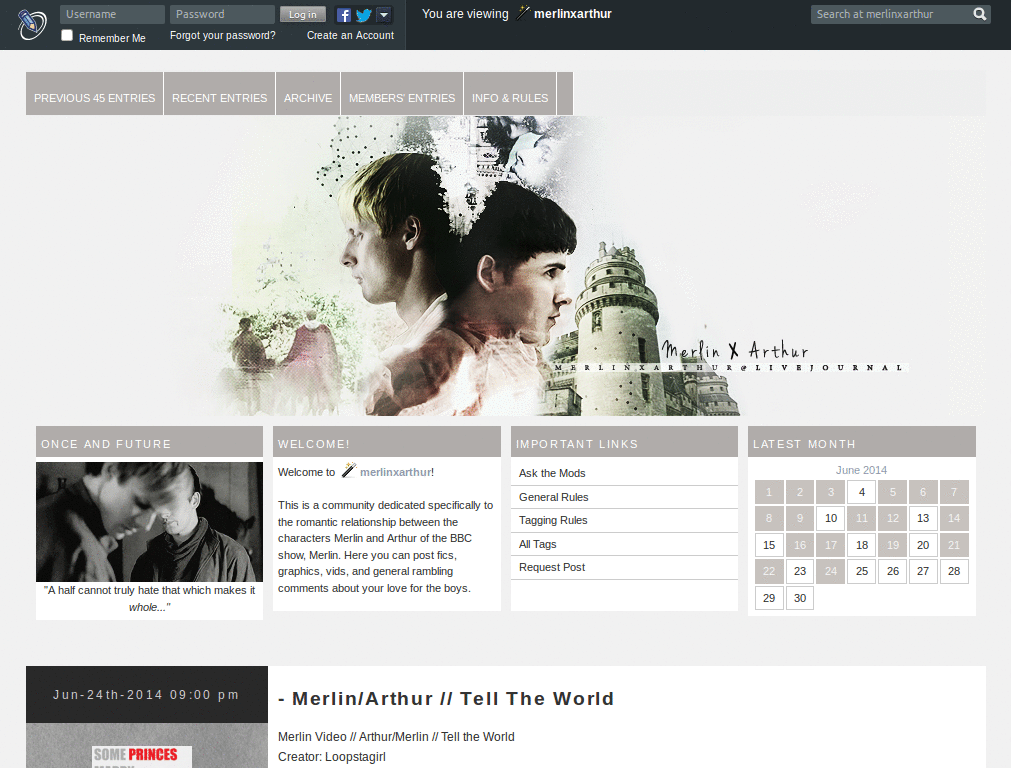
Task: Click the community icon in Welcome box
Action: 349,470
